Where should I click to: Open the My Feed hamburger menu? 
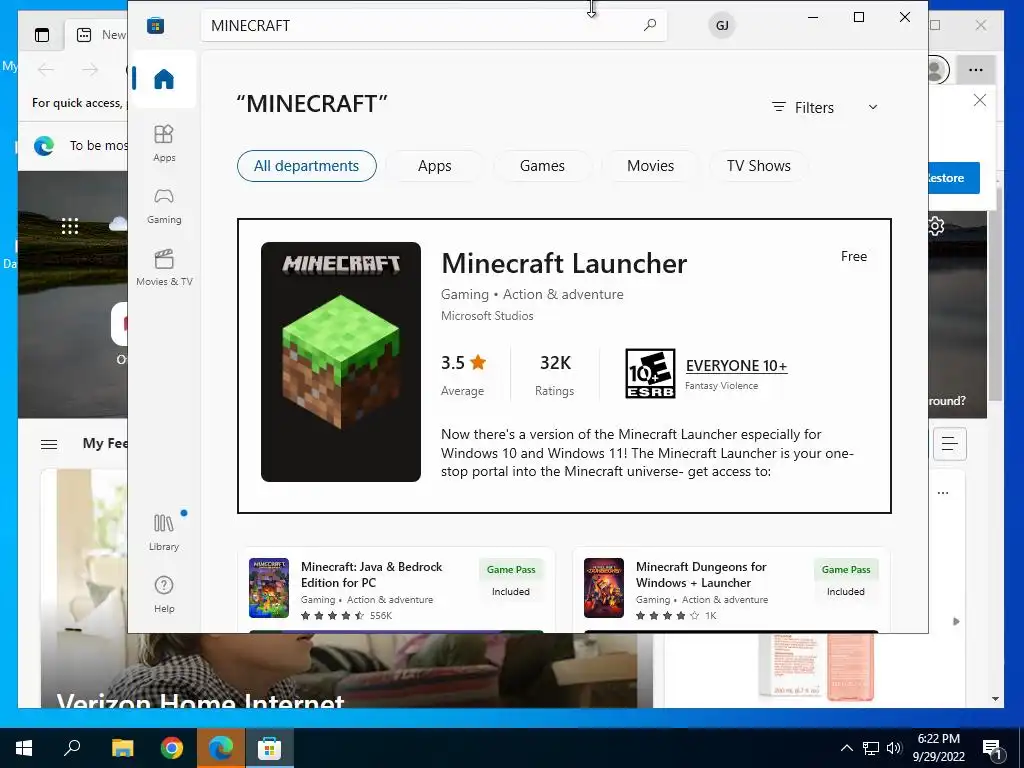coord(49,445)
